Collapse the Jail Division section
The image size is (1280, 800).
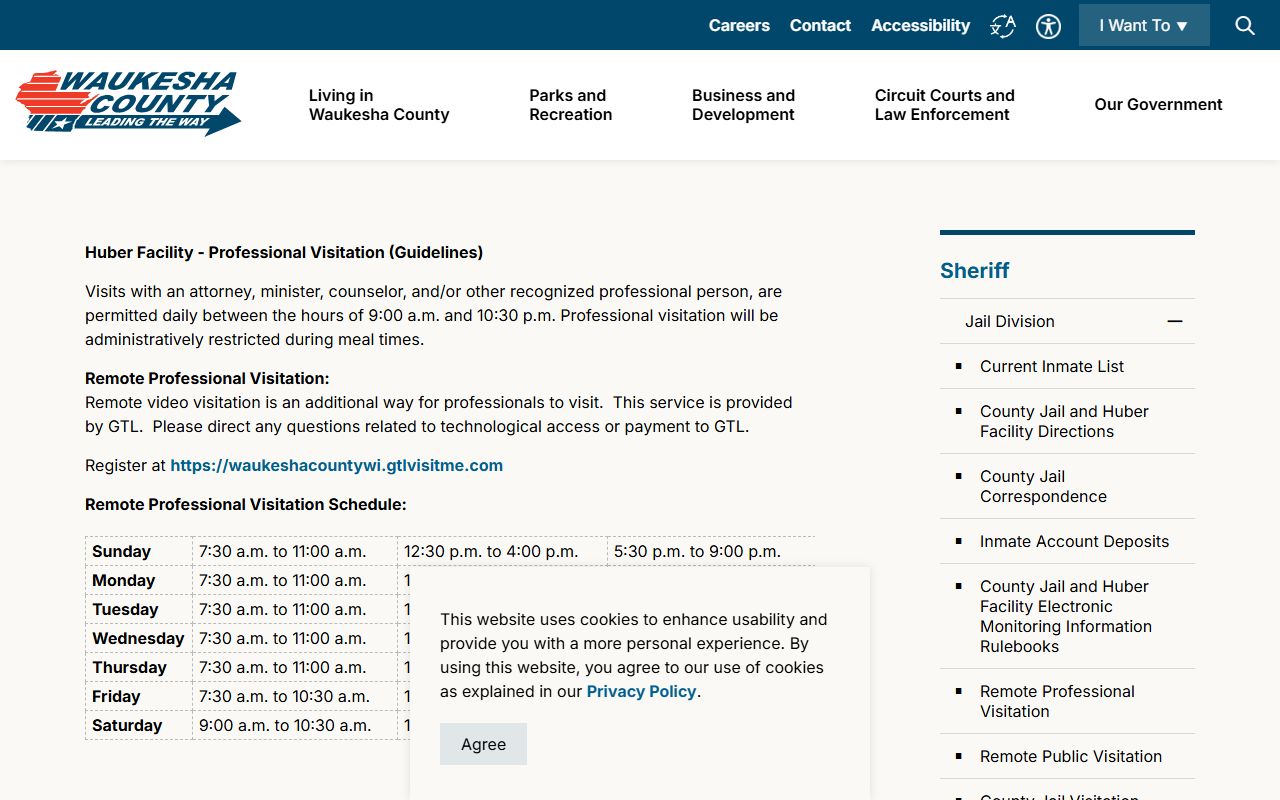pos(1175,321)
